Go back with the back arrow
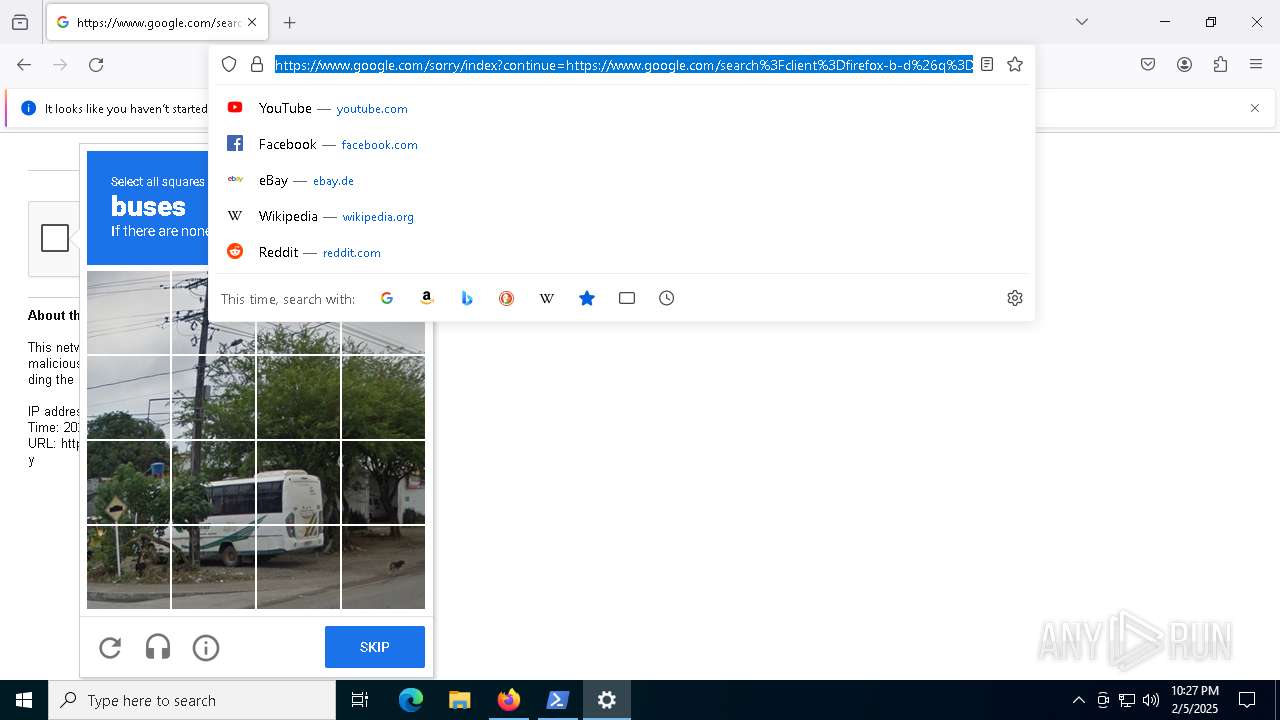Viewport: 1280px width, 720px height. coord(24,64)
